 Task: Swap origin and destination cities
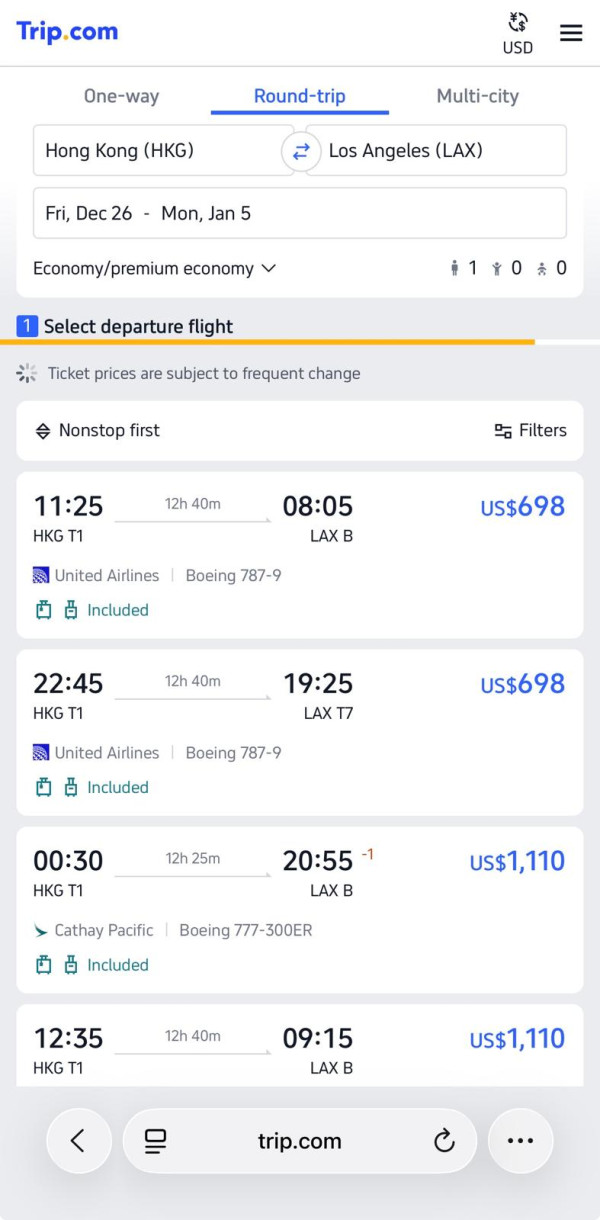click(x=300, y=151)
